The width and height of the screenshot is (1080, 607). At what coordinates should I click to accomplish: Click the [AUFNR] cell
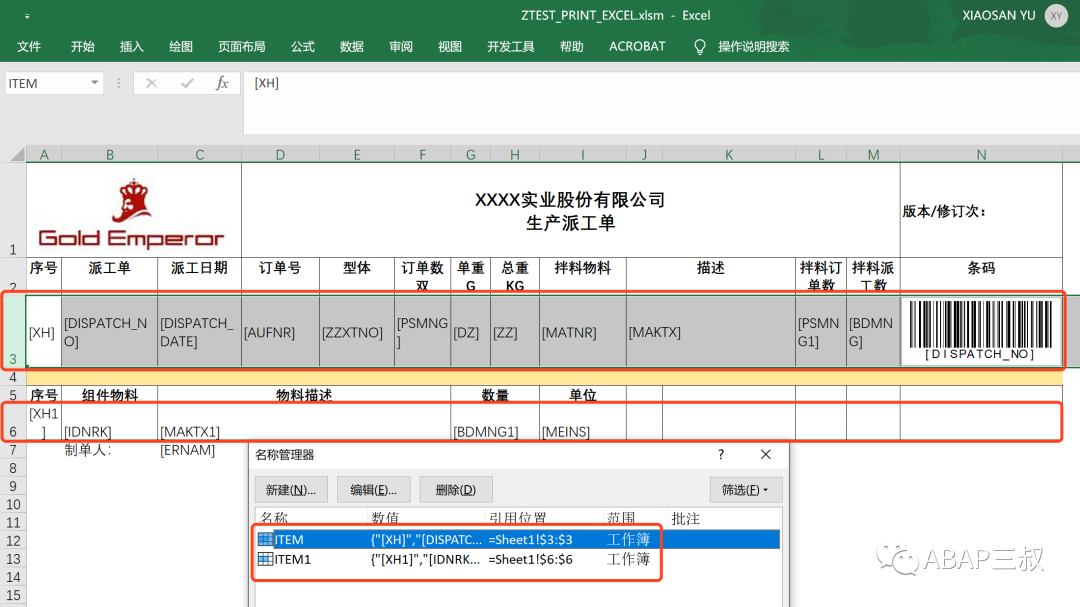pyautogui.click(x=280, y=332)
